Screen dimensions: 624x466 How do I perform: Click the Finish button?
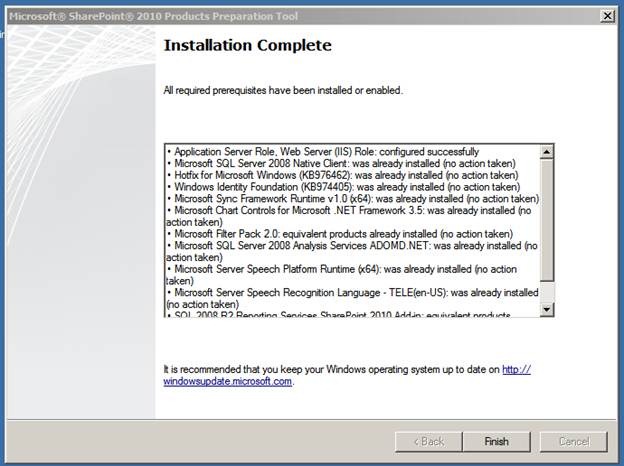496,442
